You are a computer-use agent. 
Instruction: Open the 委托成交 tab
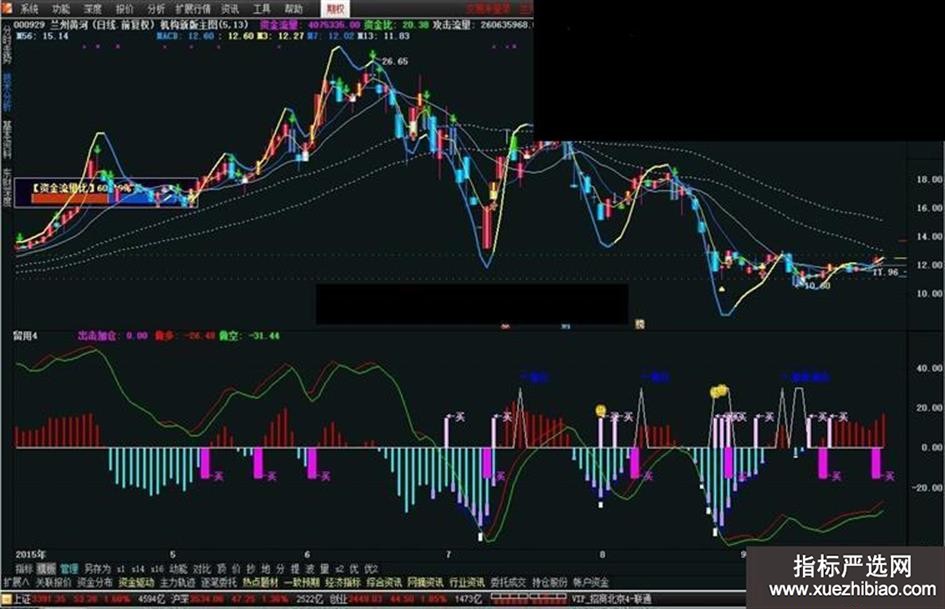click(x=508, y=582)
